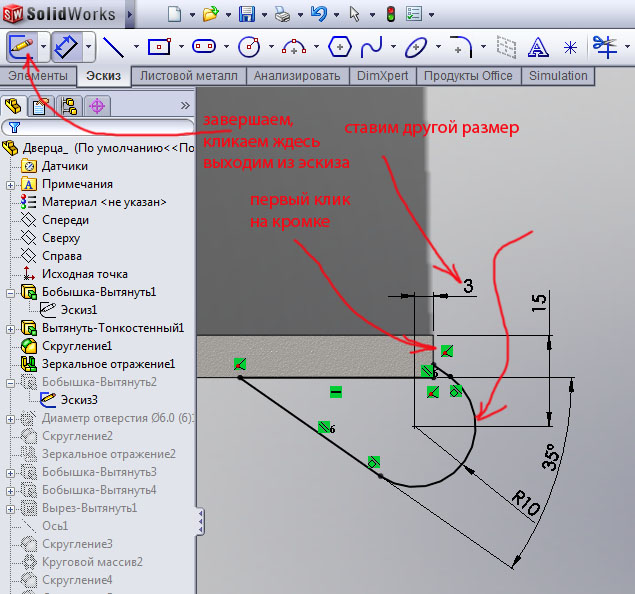Collapse the Бобышка-Вытянуть1 node

(11, 292)
